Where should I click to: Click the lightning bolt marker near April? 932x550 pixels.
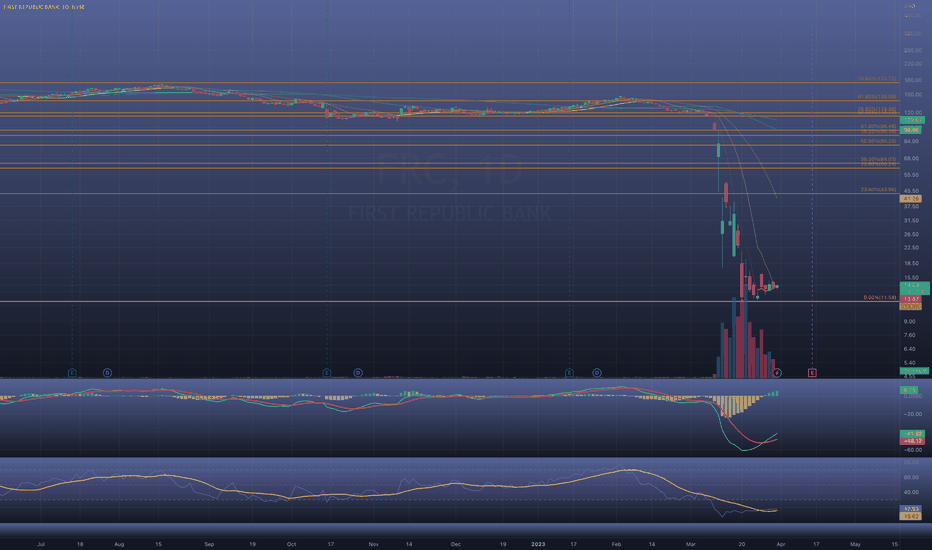(x=777, y=373)
